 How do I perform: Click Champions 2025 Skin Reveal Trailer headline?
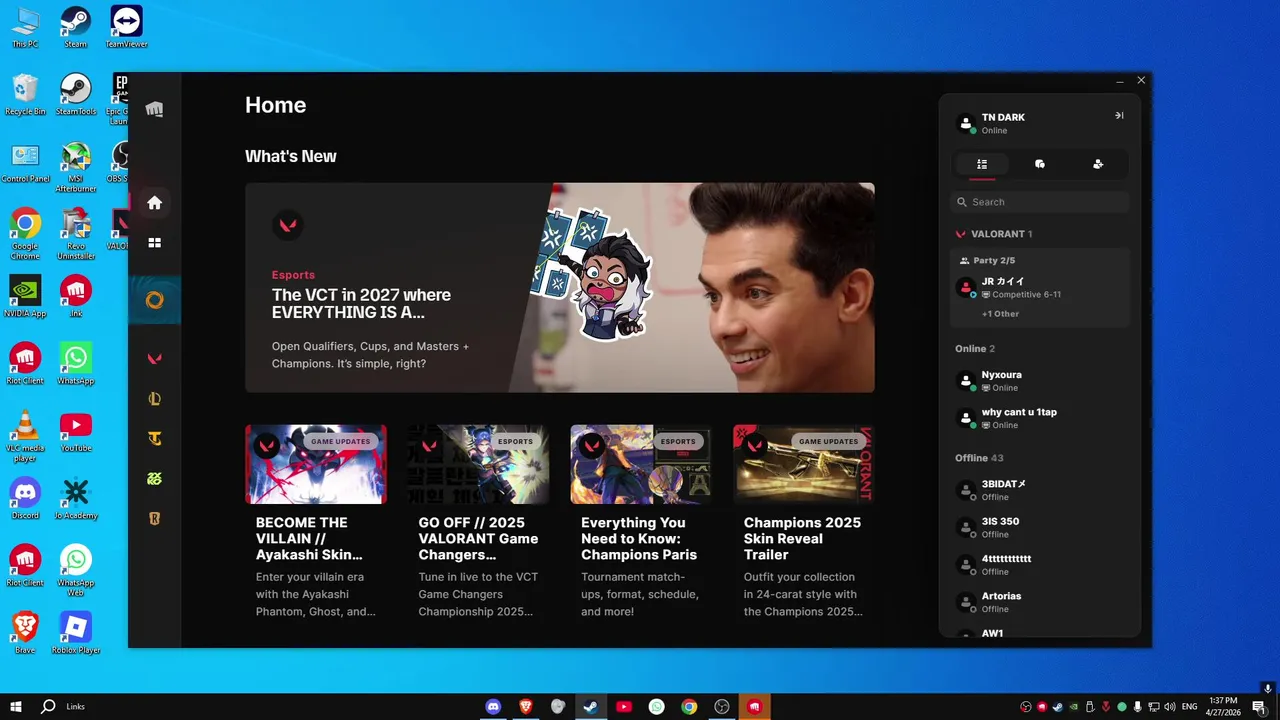tap(802, 538)
